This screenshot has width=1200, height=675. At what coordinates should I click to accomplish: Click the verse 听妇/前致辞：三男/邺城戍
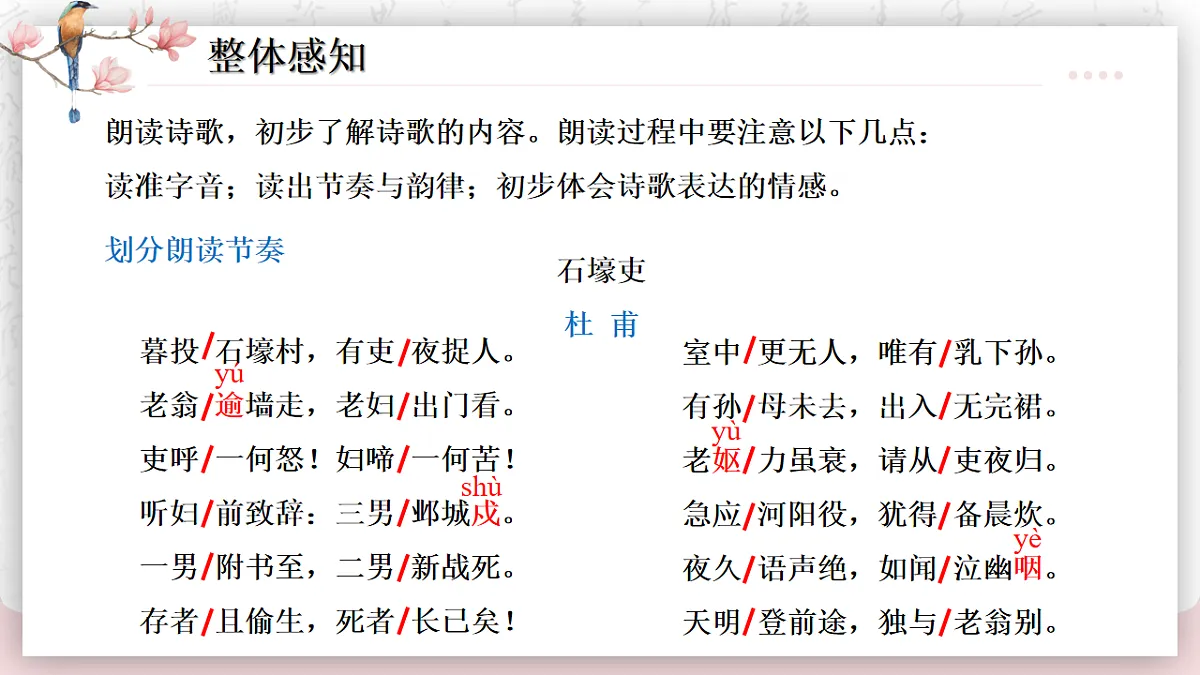(329, 514)
